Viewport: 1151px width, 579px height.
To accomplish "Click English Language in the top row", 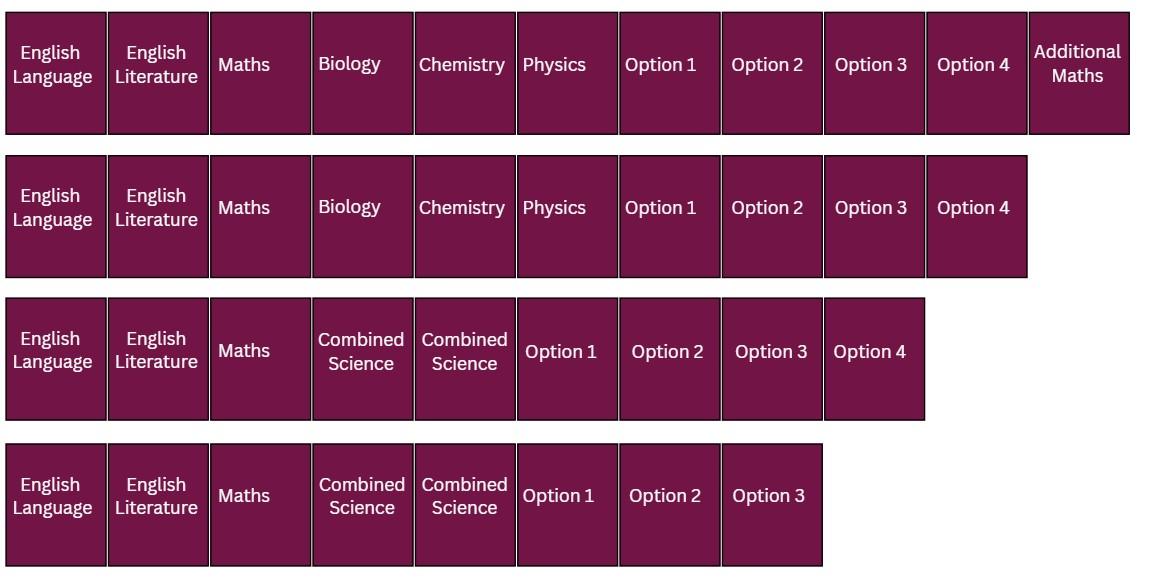I will tap(56, 73).
